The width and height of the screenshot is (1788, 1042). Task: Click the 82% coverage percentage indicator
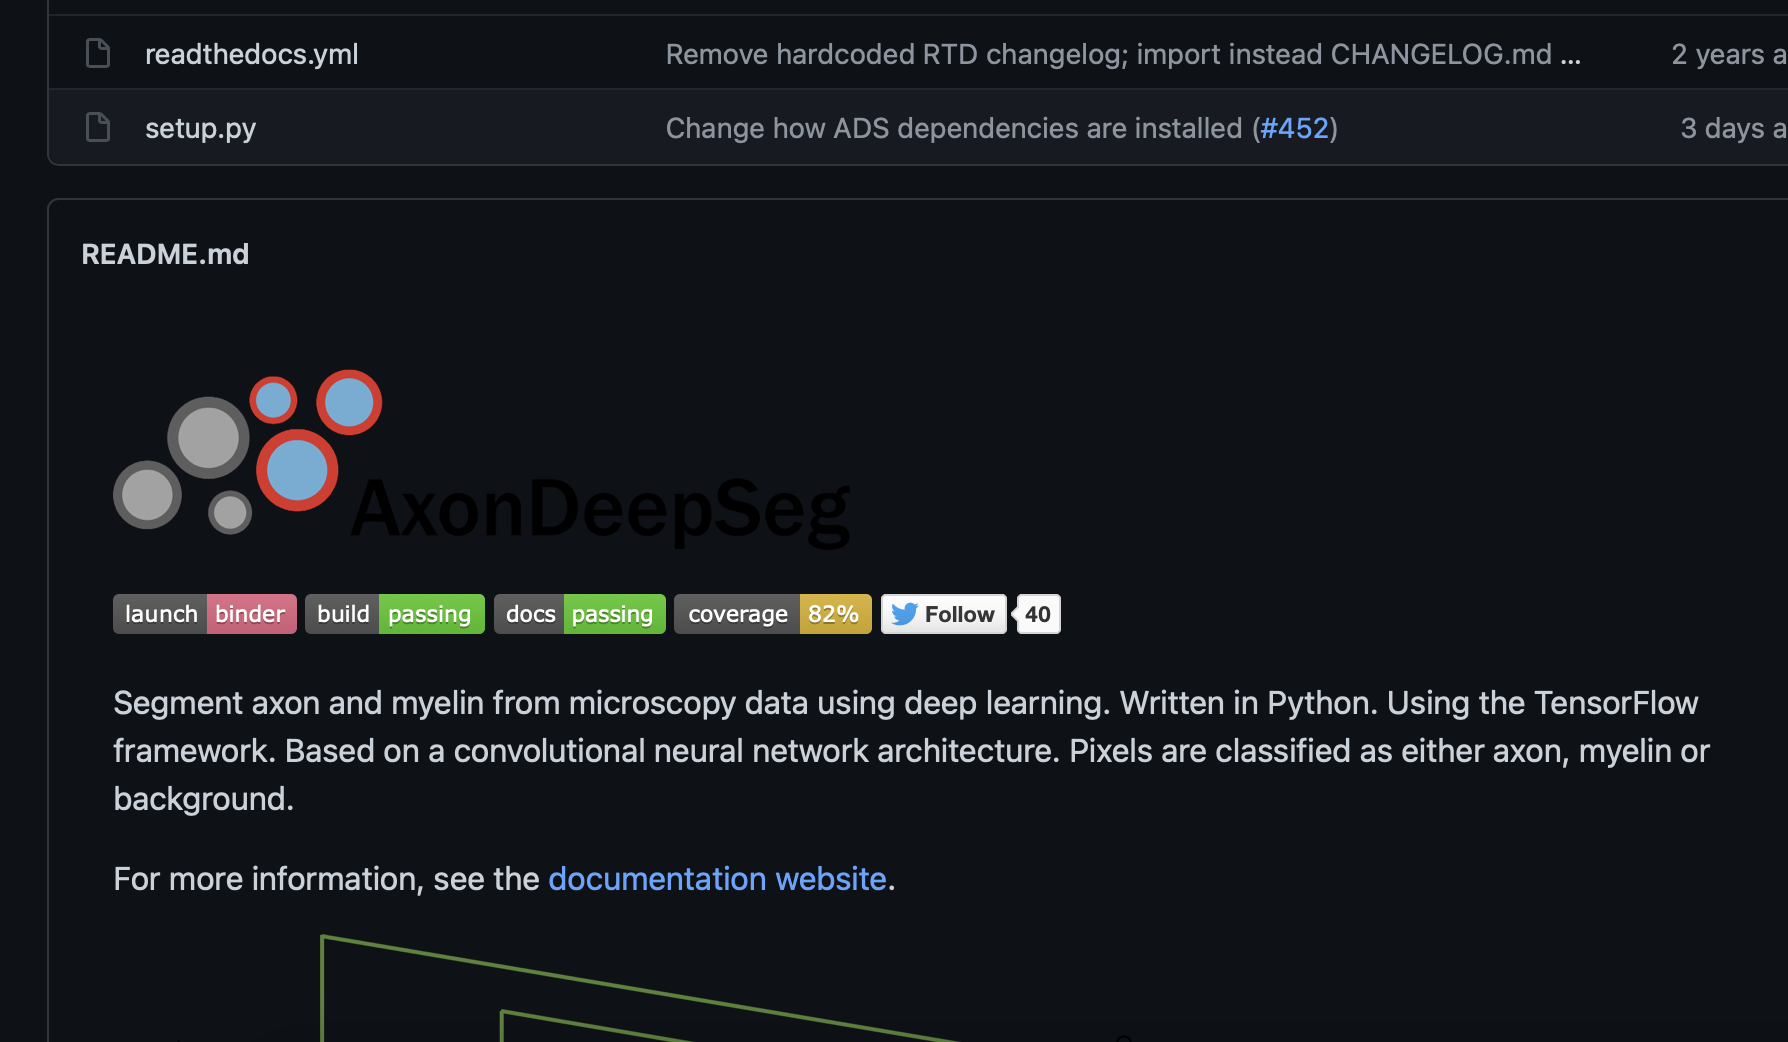[834, 613]
